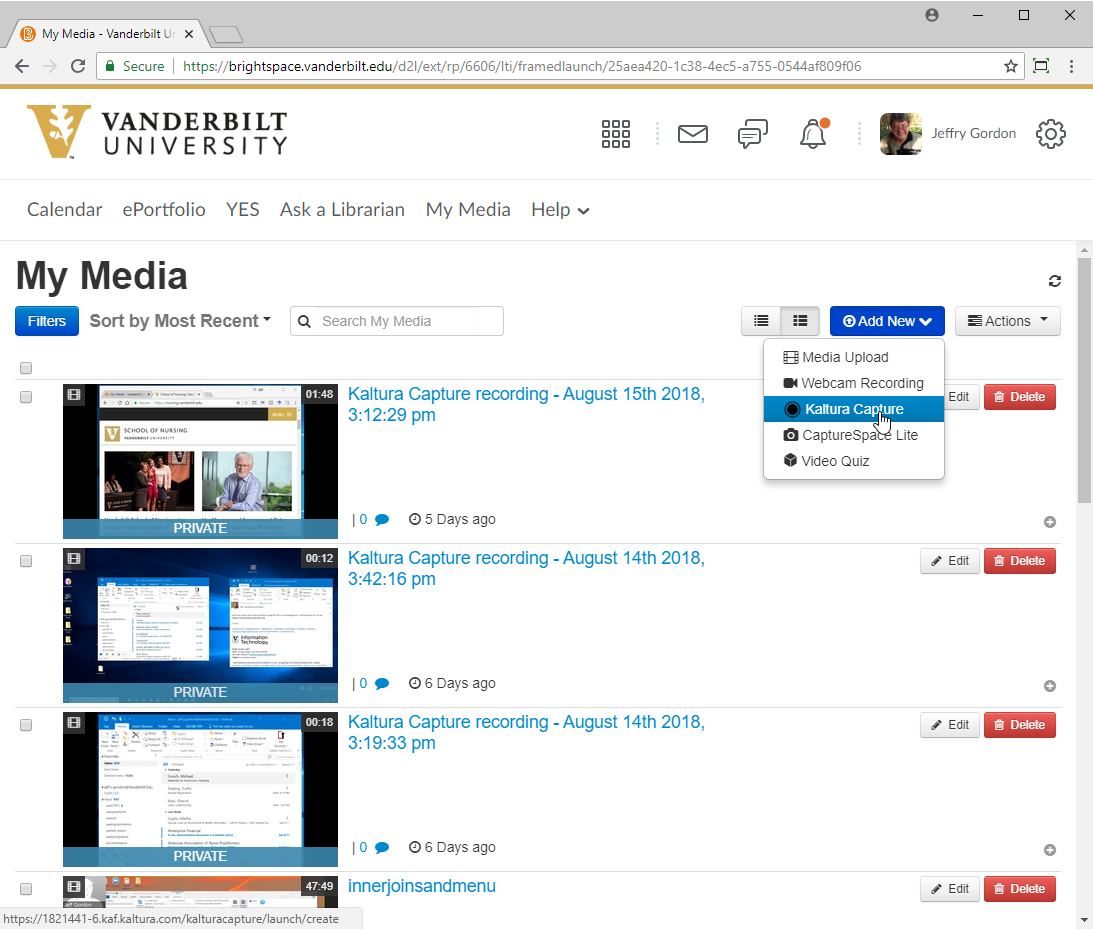
Task: Bookmark this page with the star icon
Action: [1011, 67]
